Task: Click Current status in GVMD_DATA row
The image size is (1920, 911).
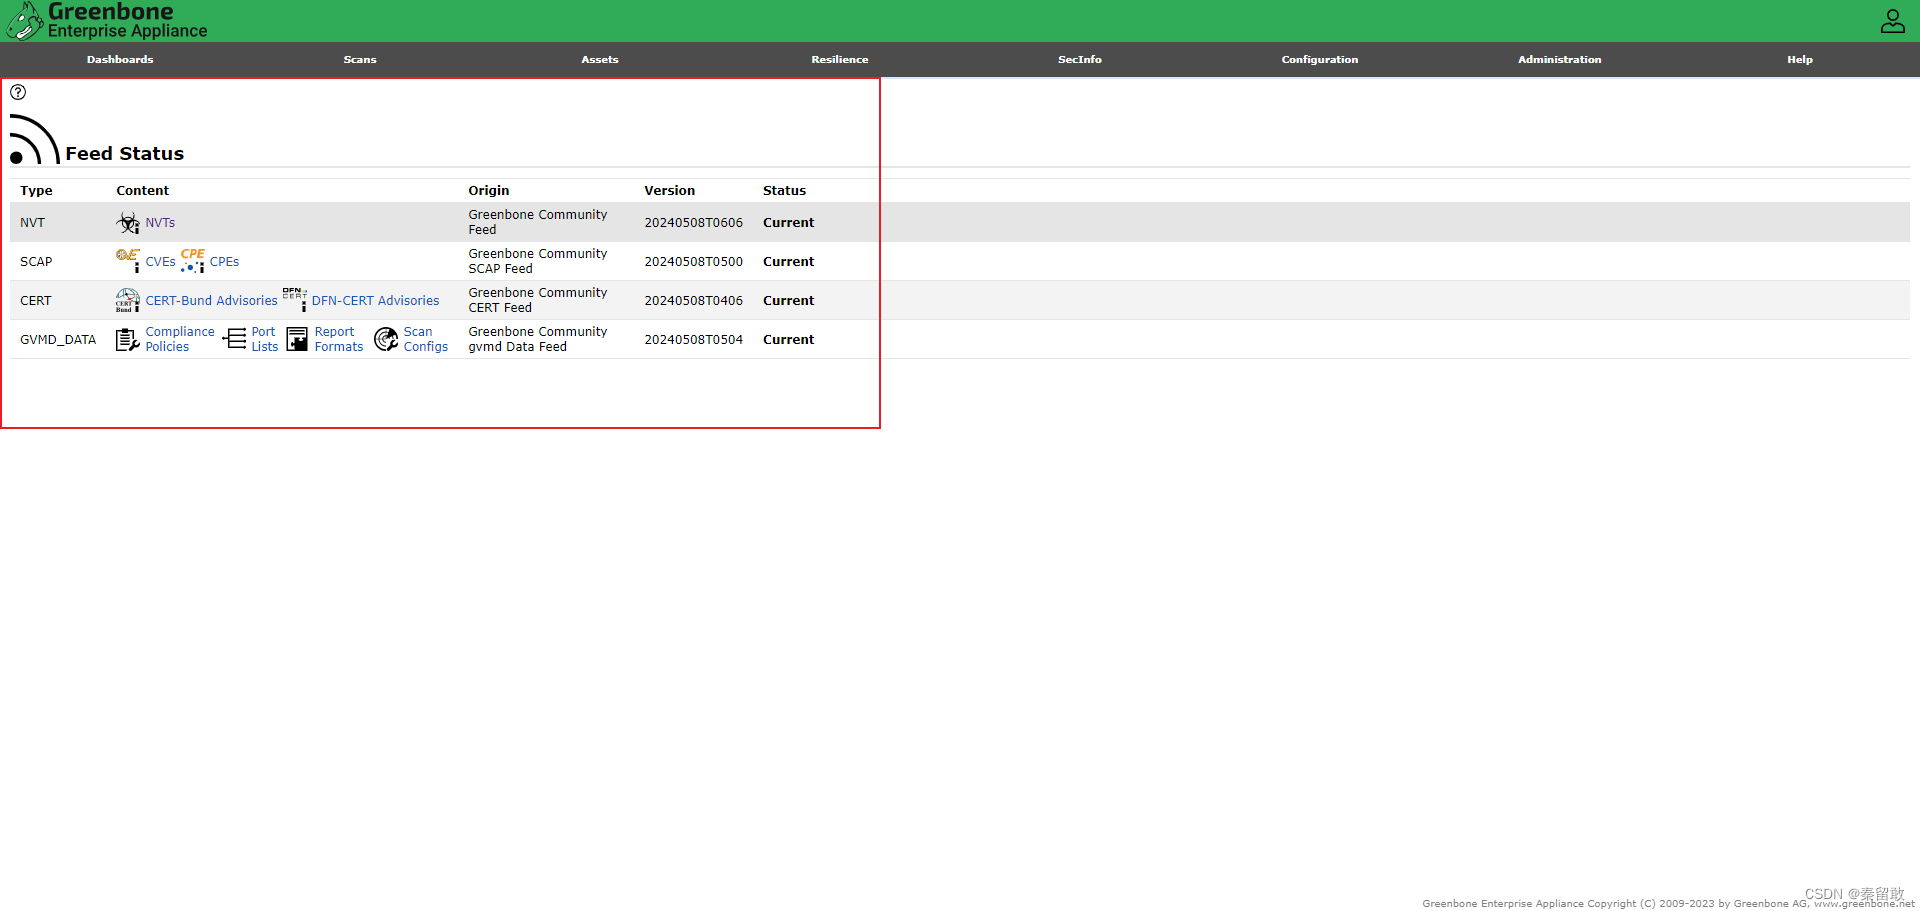Action: (788, 340)
